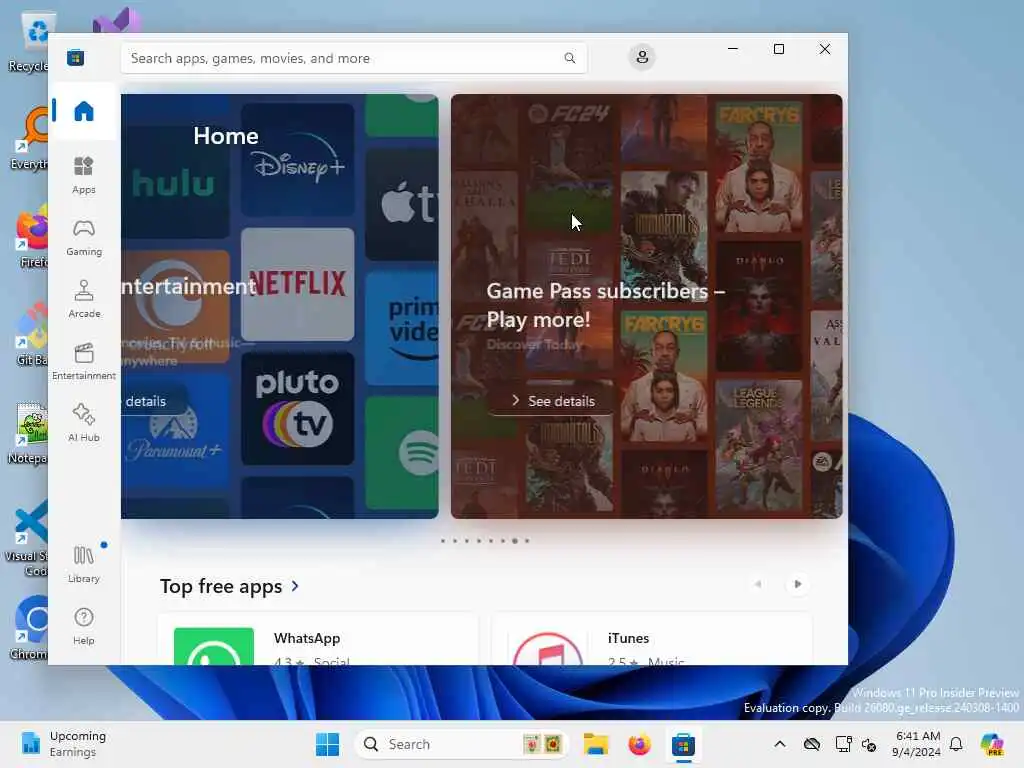
Task: Click the search magnifier icon in Store
Action: [569, 58]
